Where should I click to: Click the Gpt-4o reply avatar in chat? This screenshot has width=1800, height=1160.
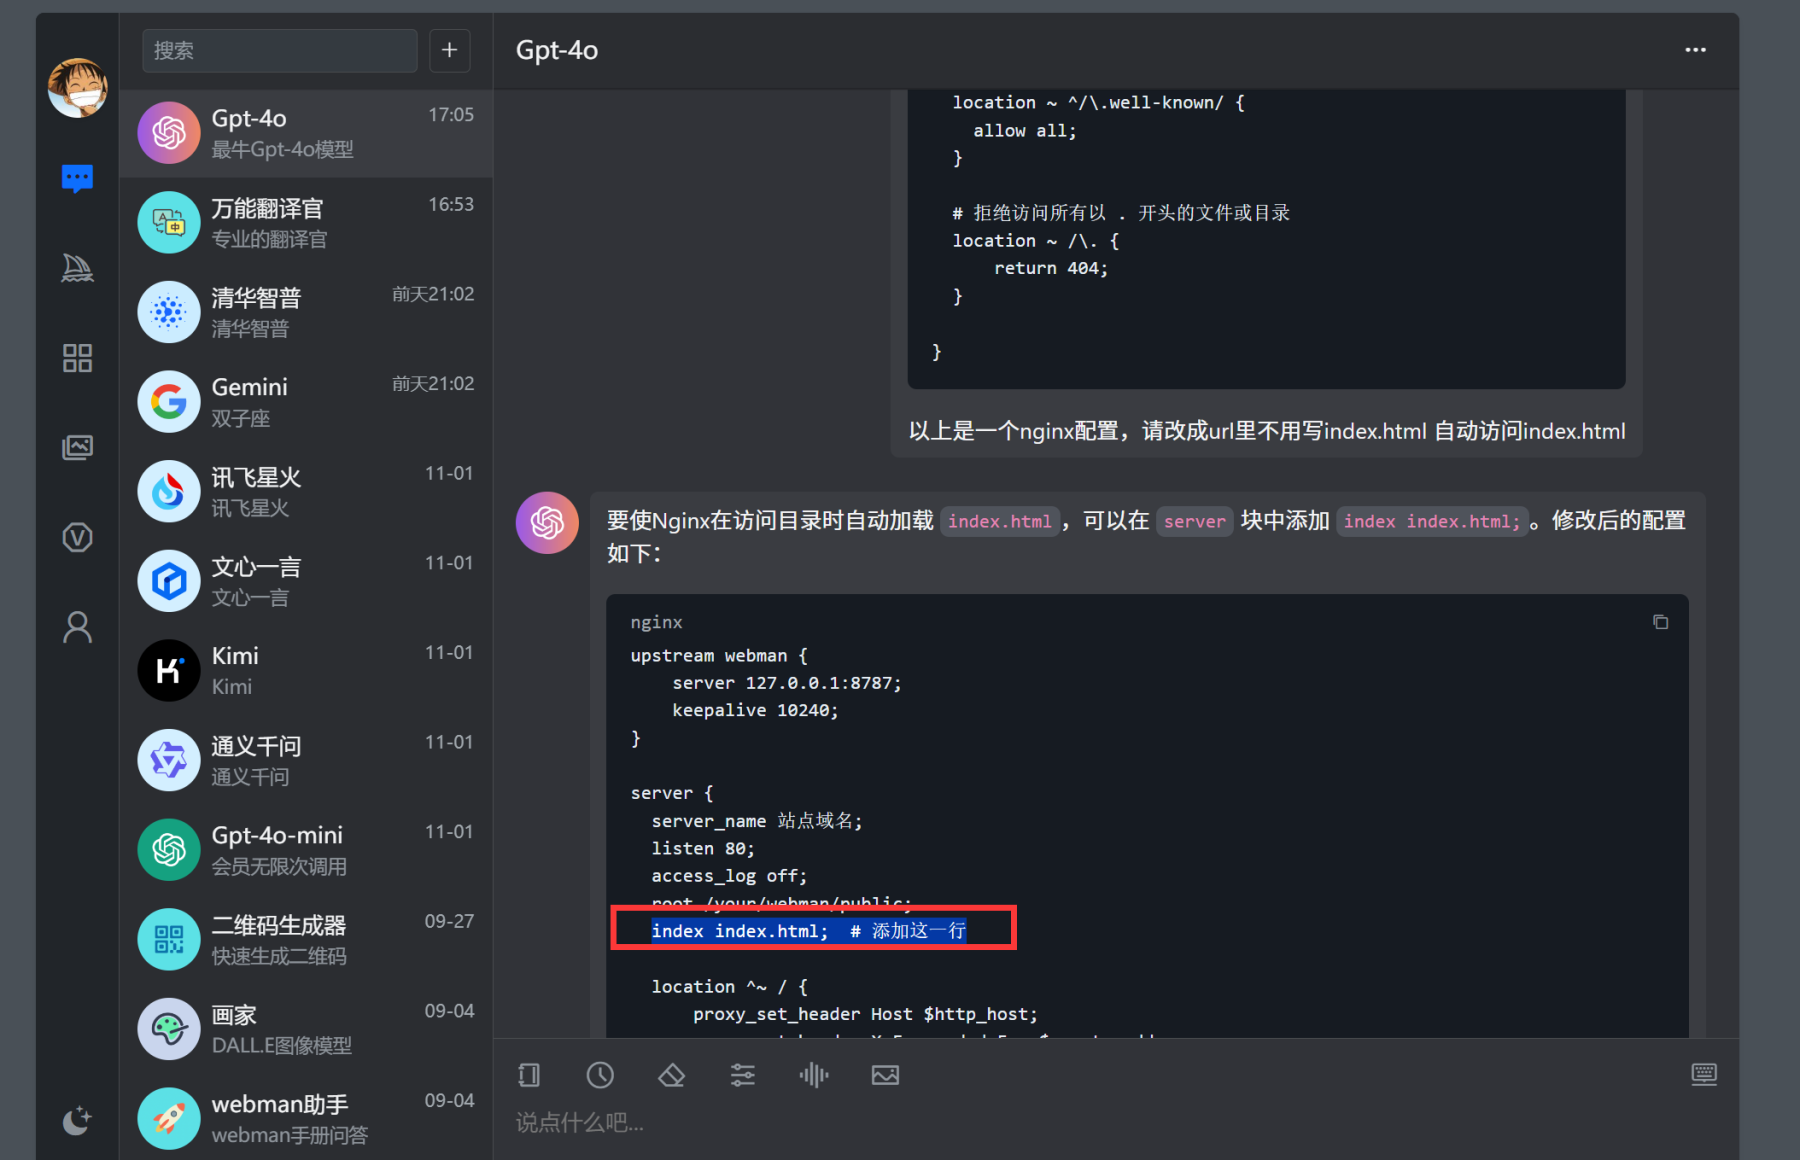547,522
